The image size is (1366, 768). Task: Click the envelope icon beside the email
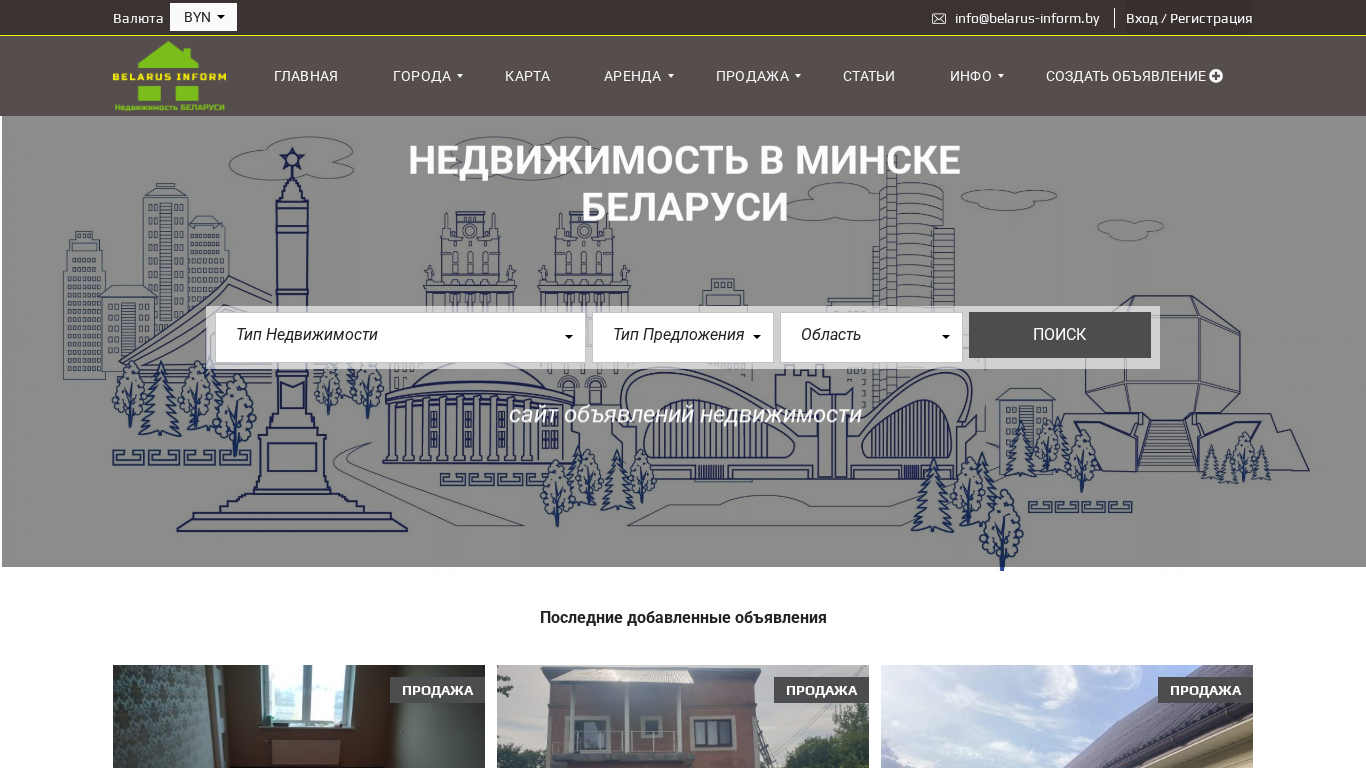point(939,18)
